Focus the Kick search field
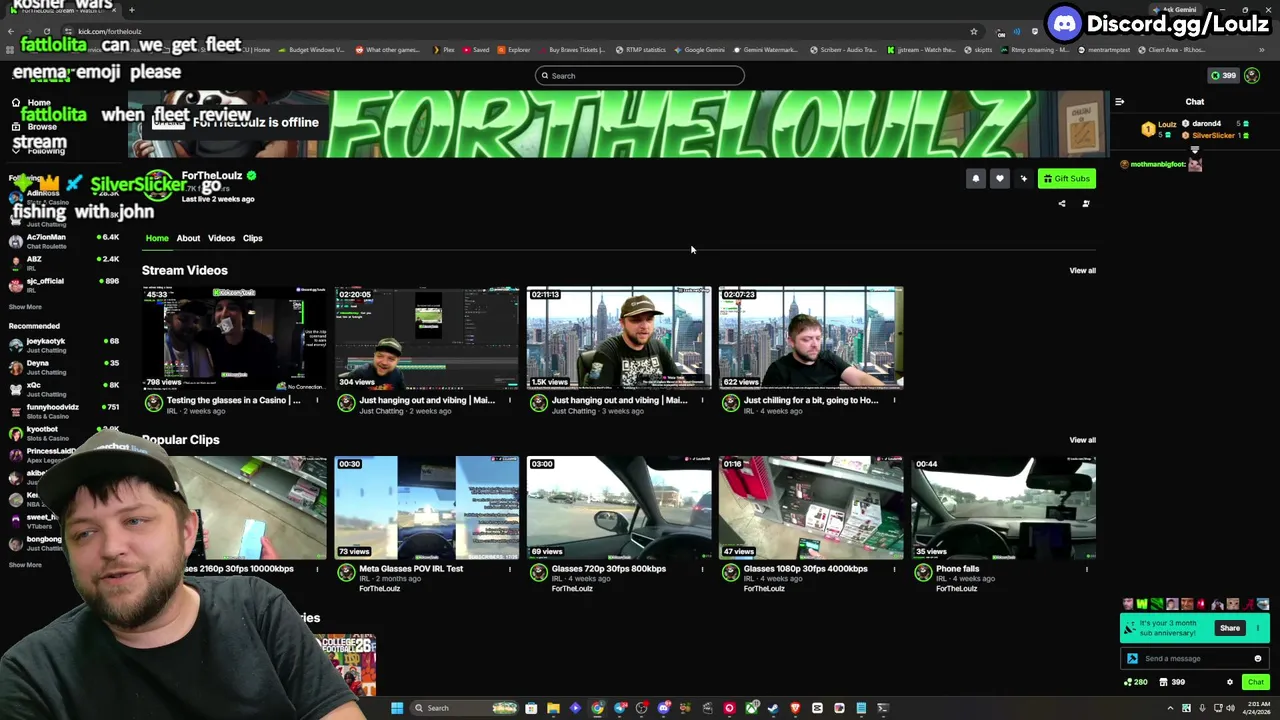 [640, 76]
